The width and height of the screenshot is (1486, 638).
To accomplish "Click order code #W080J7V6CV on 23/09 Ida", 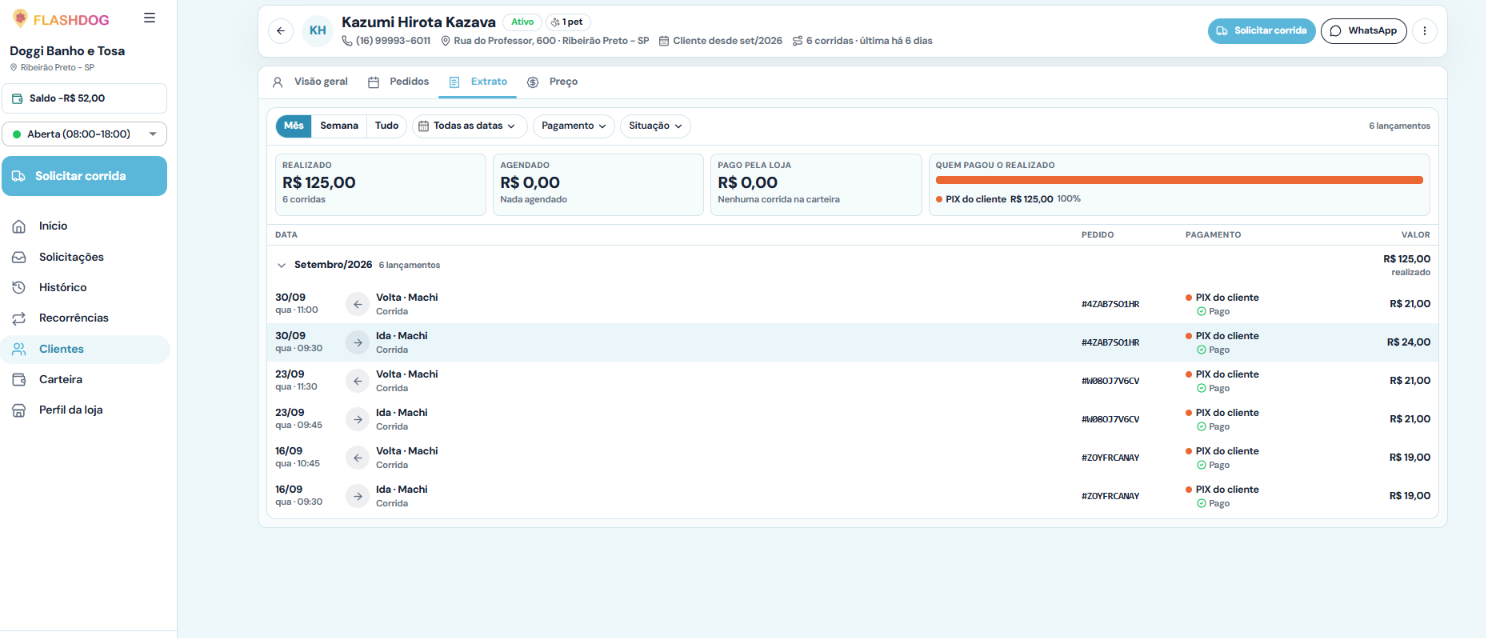I will (1110, 419).
